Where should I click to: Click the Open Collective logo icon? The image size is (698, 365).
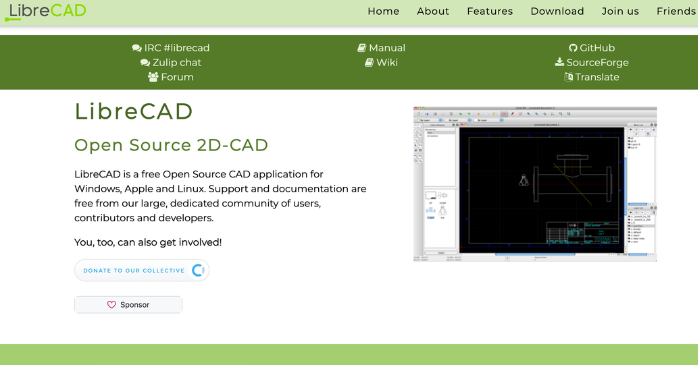198,270
